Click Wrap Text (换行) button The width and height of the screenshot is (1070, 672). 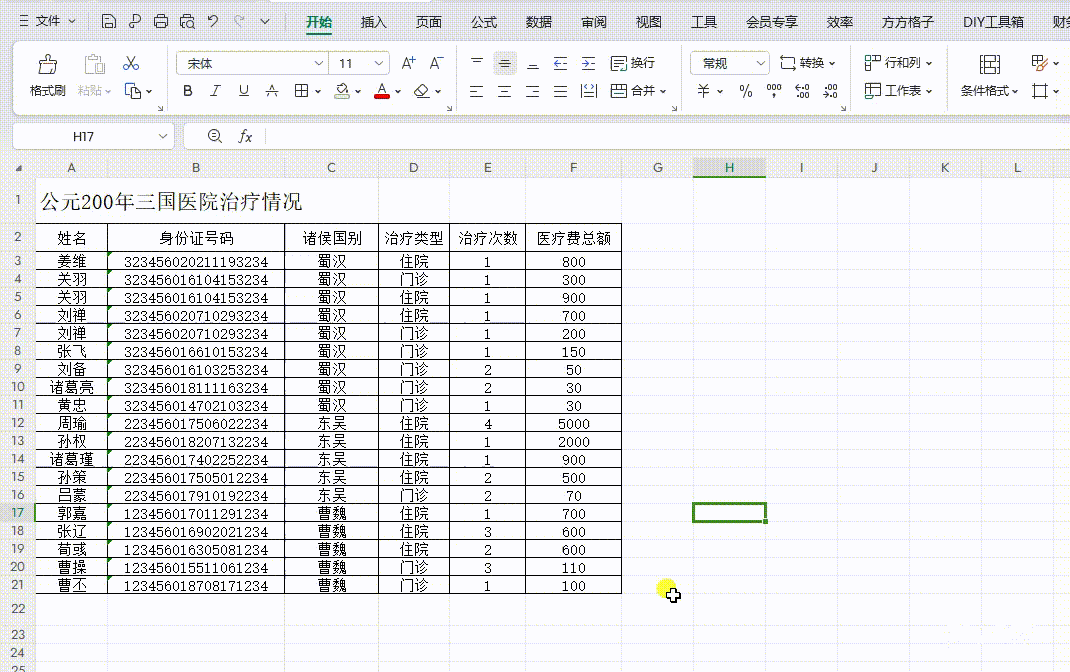633,63
